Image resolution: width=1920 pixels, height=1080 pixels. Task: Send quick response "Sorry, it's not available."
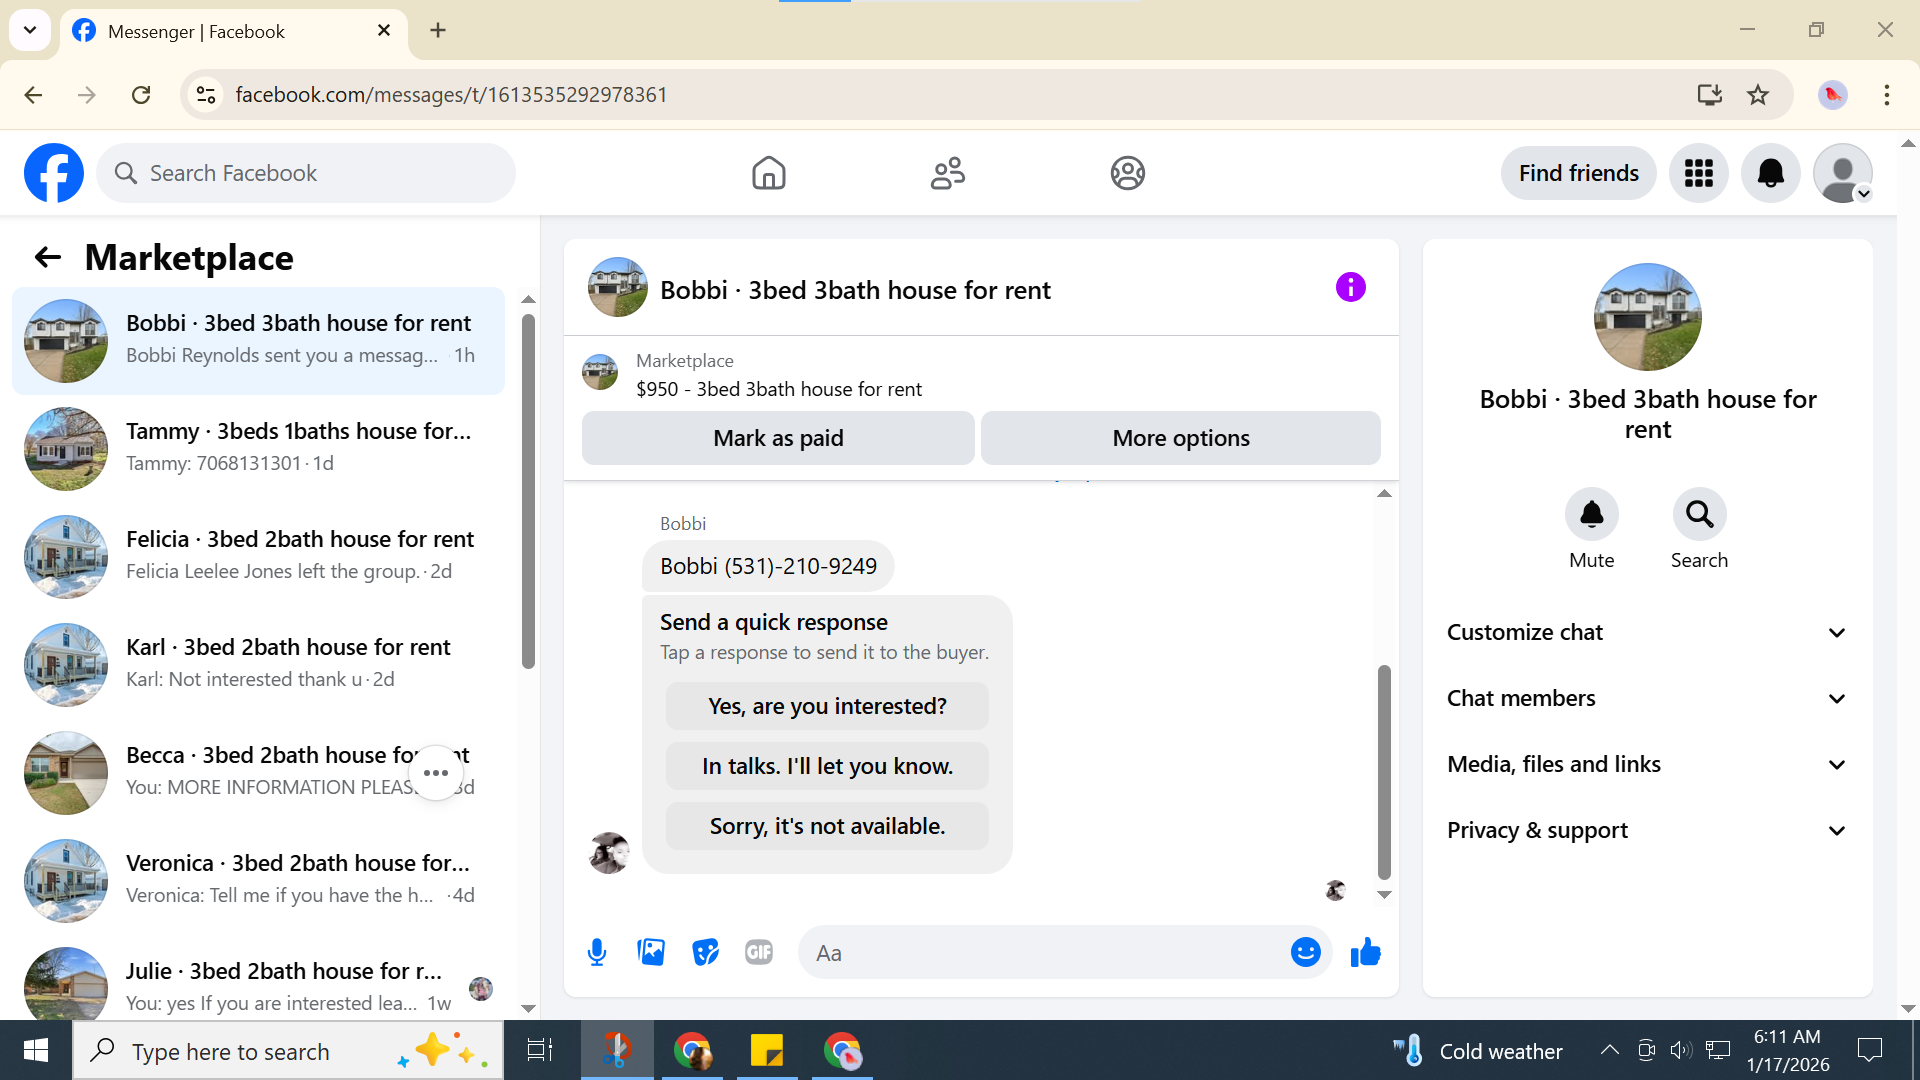click(x=827, y=826)
